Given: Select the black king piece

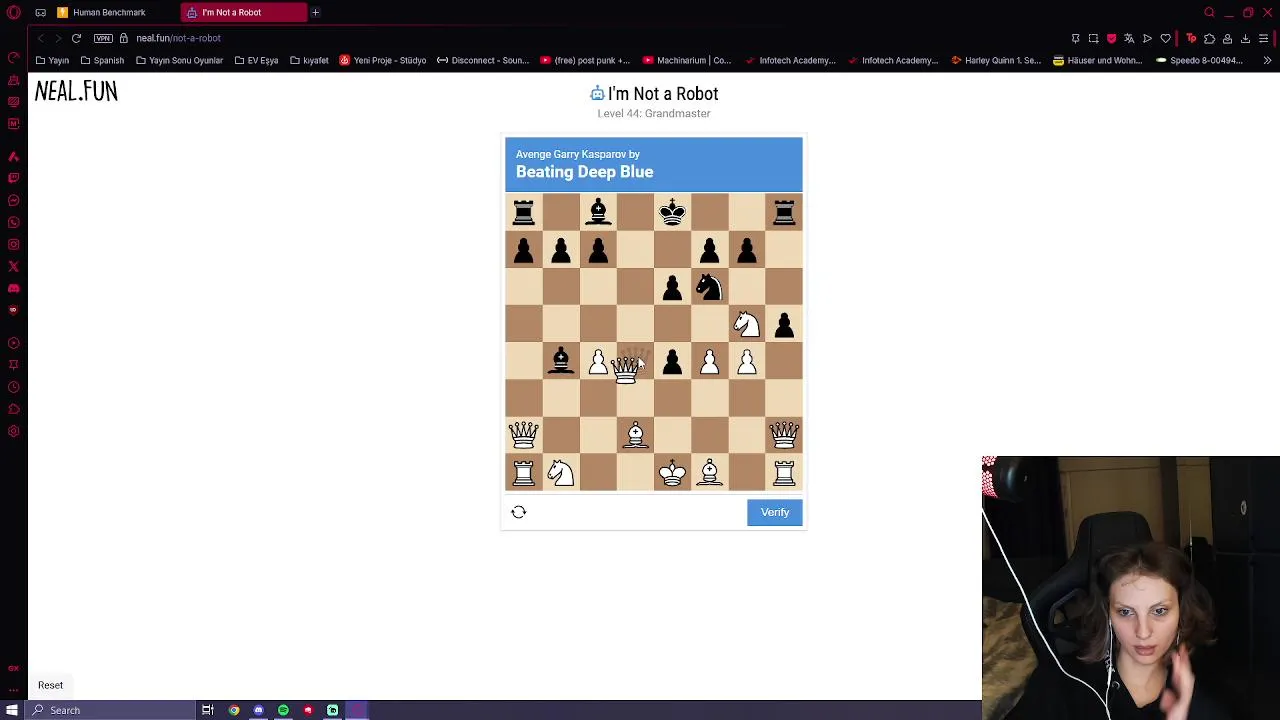Looking at the screenshot, I should [x=672, y=211].
